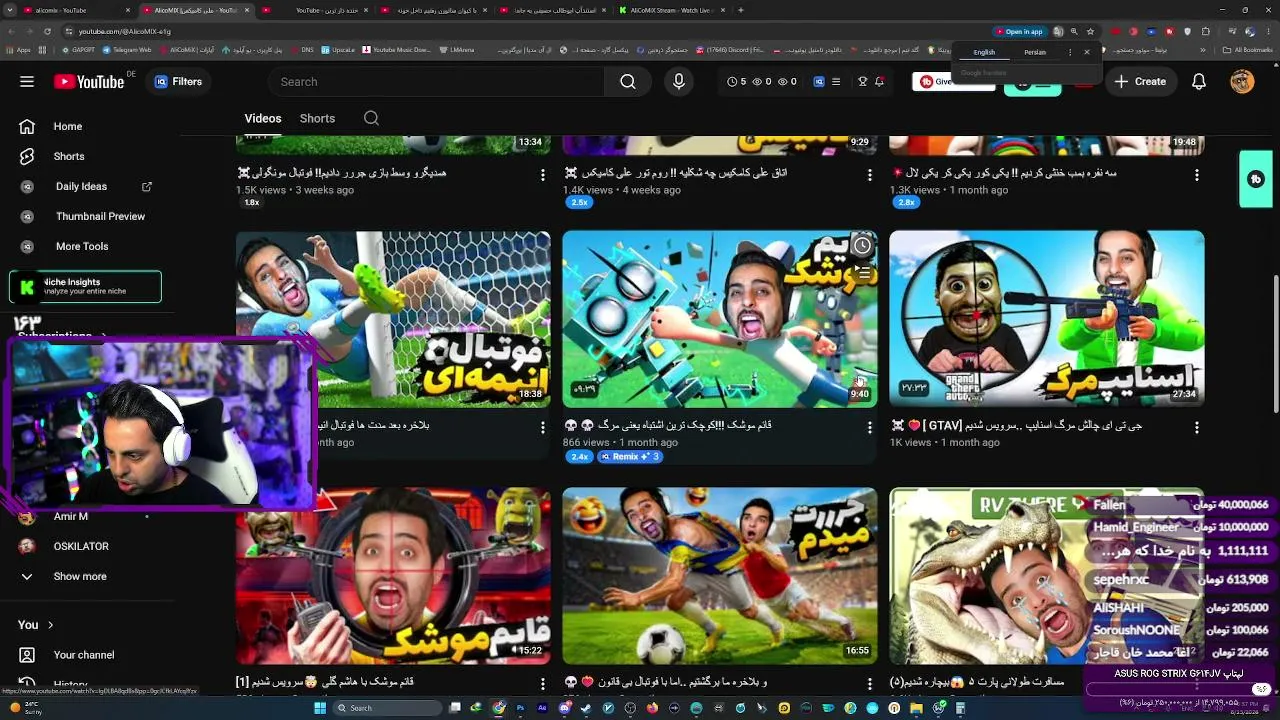Open the notifications bell

(1199, 82)
